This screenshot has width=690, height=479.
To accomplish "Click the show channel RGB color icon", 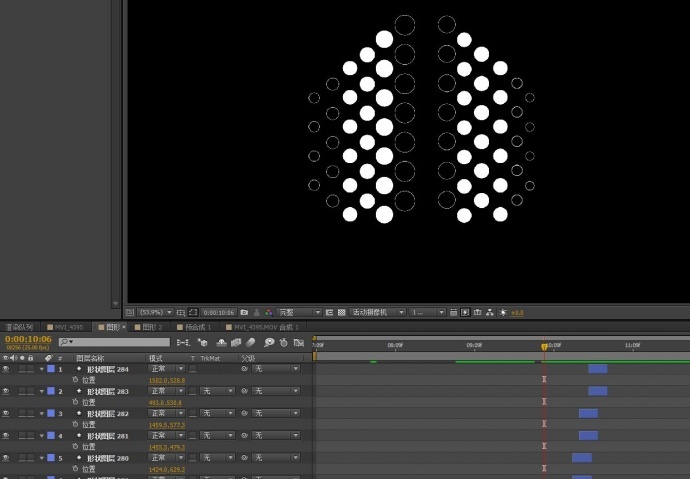I will (x=267, y=313).
